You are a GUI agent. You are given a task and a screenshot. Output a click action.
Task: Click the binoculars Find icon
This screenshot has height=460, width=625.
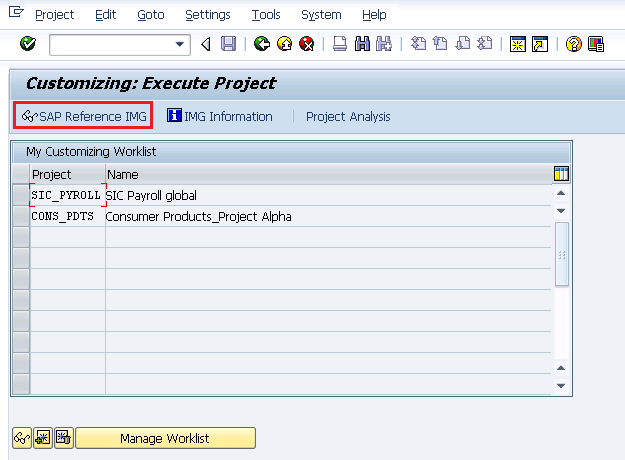point(362,43)
